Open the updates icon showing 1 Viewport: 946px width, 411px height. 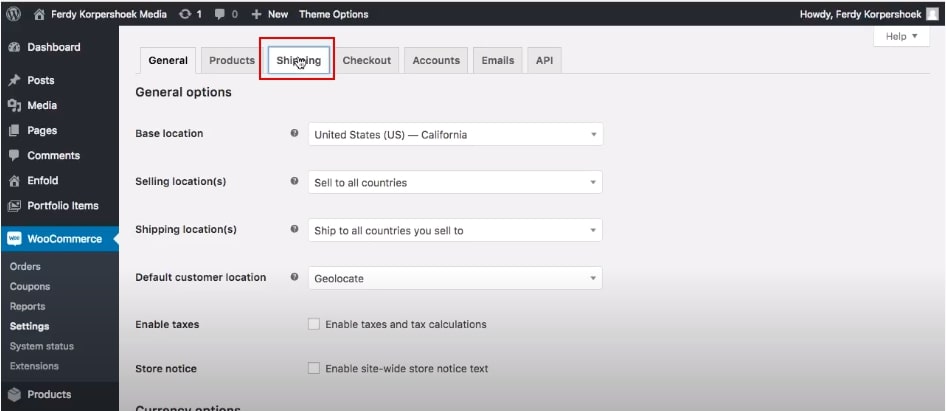pyautogui.click(x=185, y=14)
